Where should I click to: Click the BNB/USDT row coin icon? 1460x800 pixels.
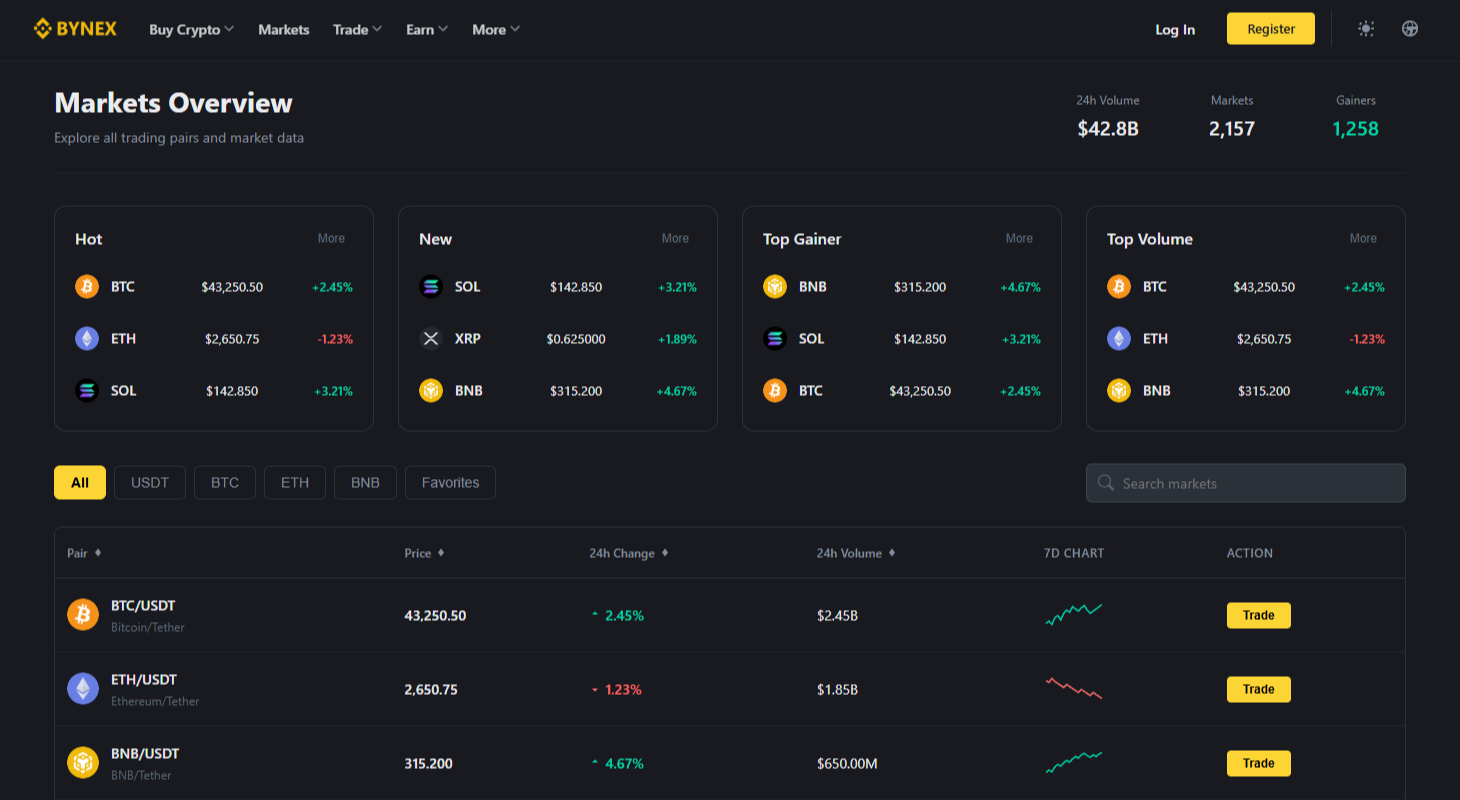[83, 763]
